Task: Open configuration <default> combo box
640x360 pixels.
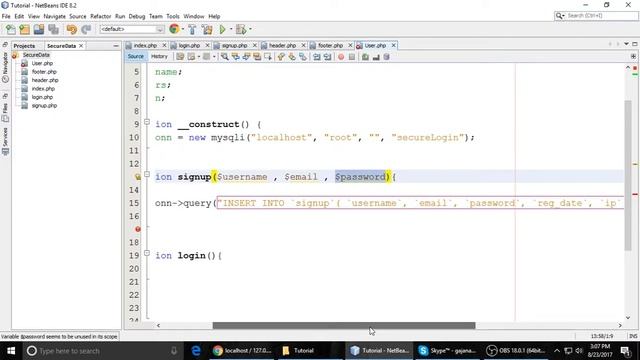Action: pos(132,29)
